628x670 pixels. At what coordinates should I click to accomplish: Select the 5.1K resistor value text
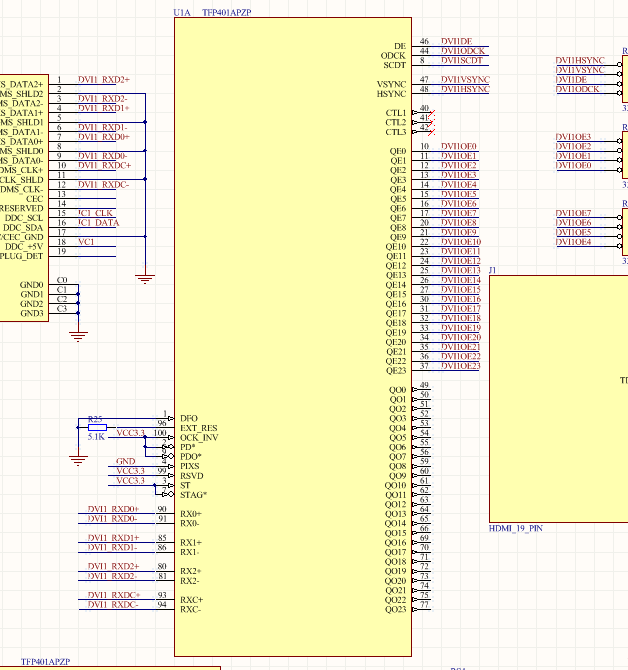[x=96, y=437]
